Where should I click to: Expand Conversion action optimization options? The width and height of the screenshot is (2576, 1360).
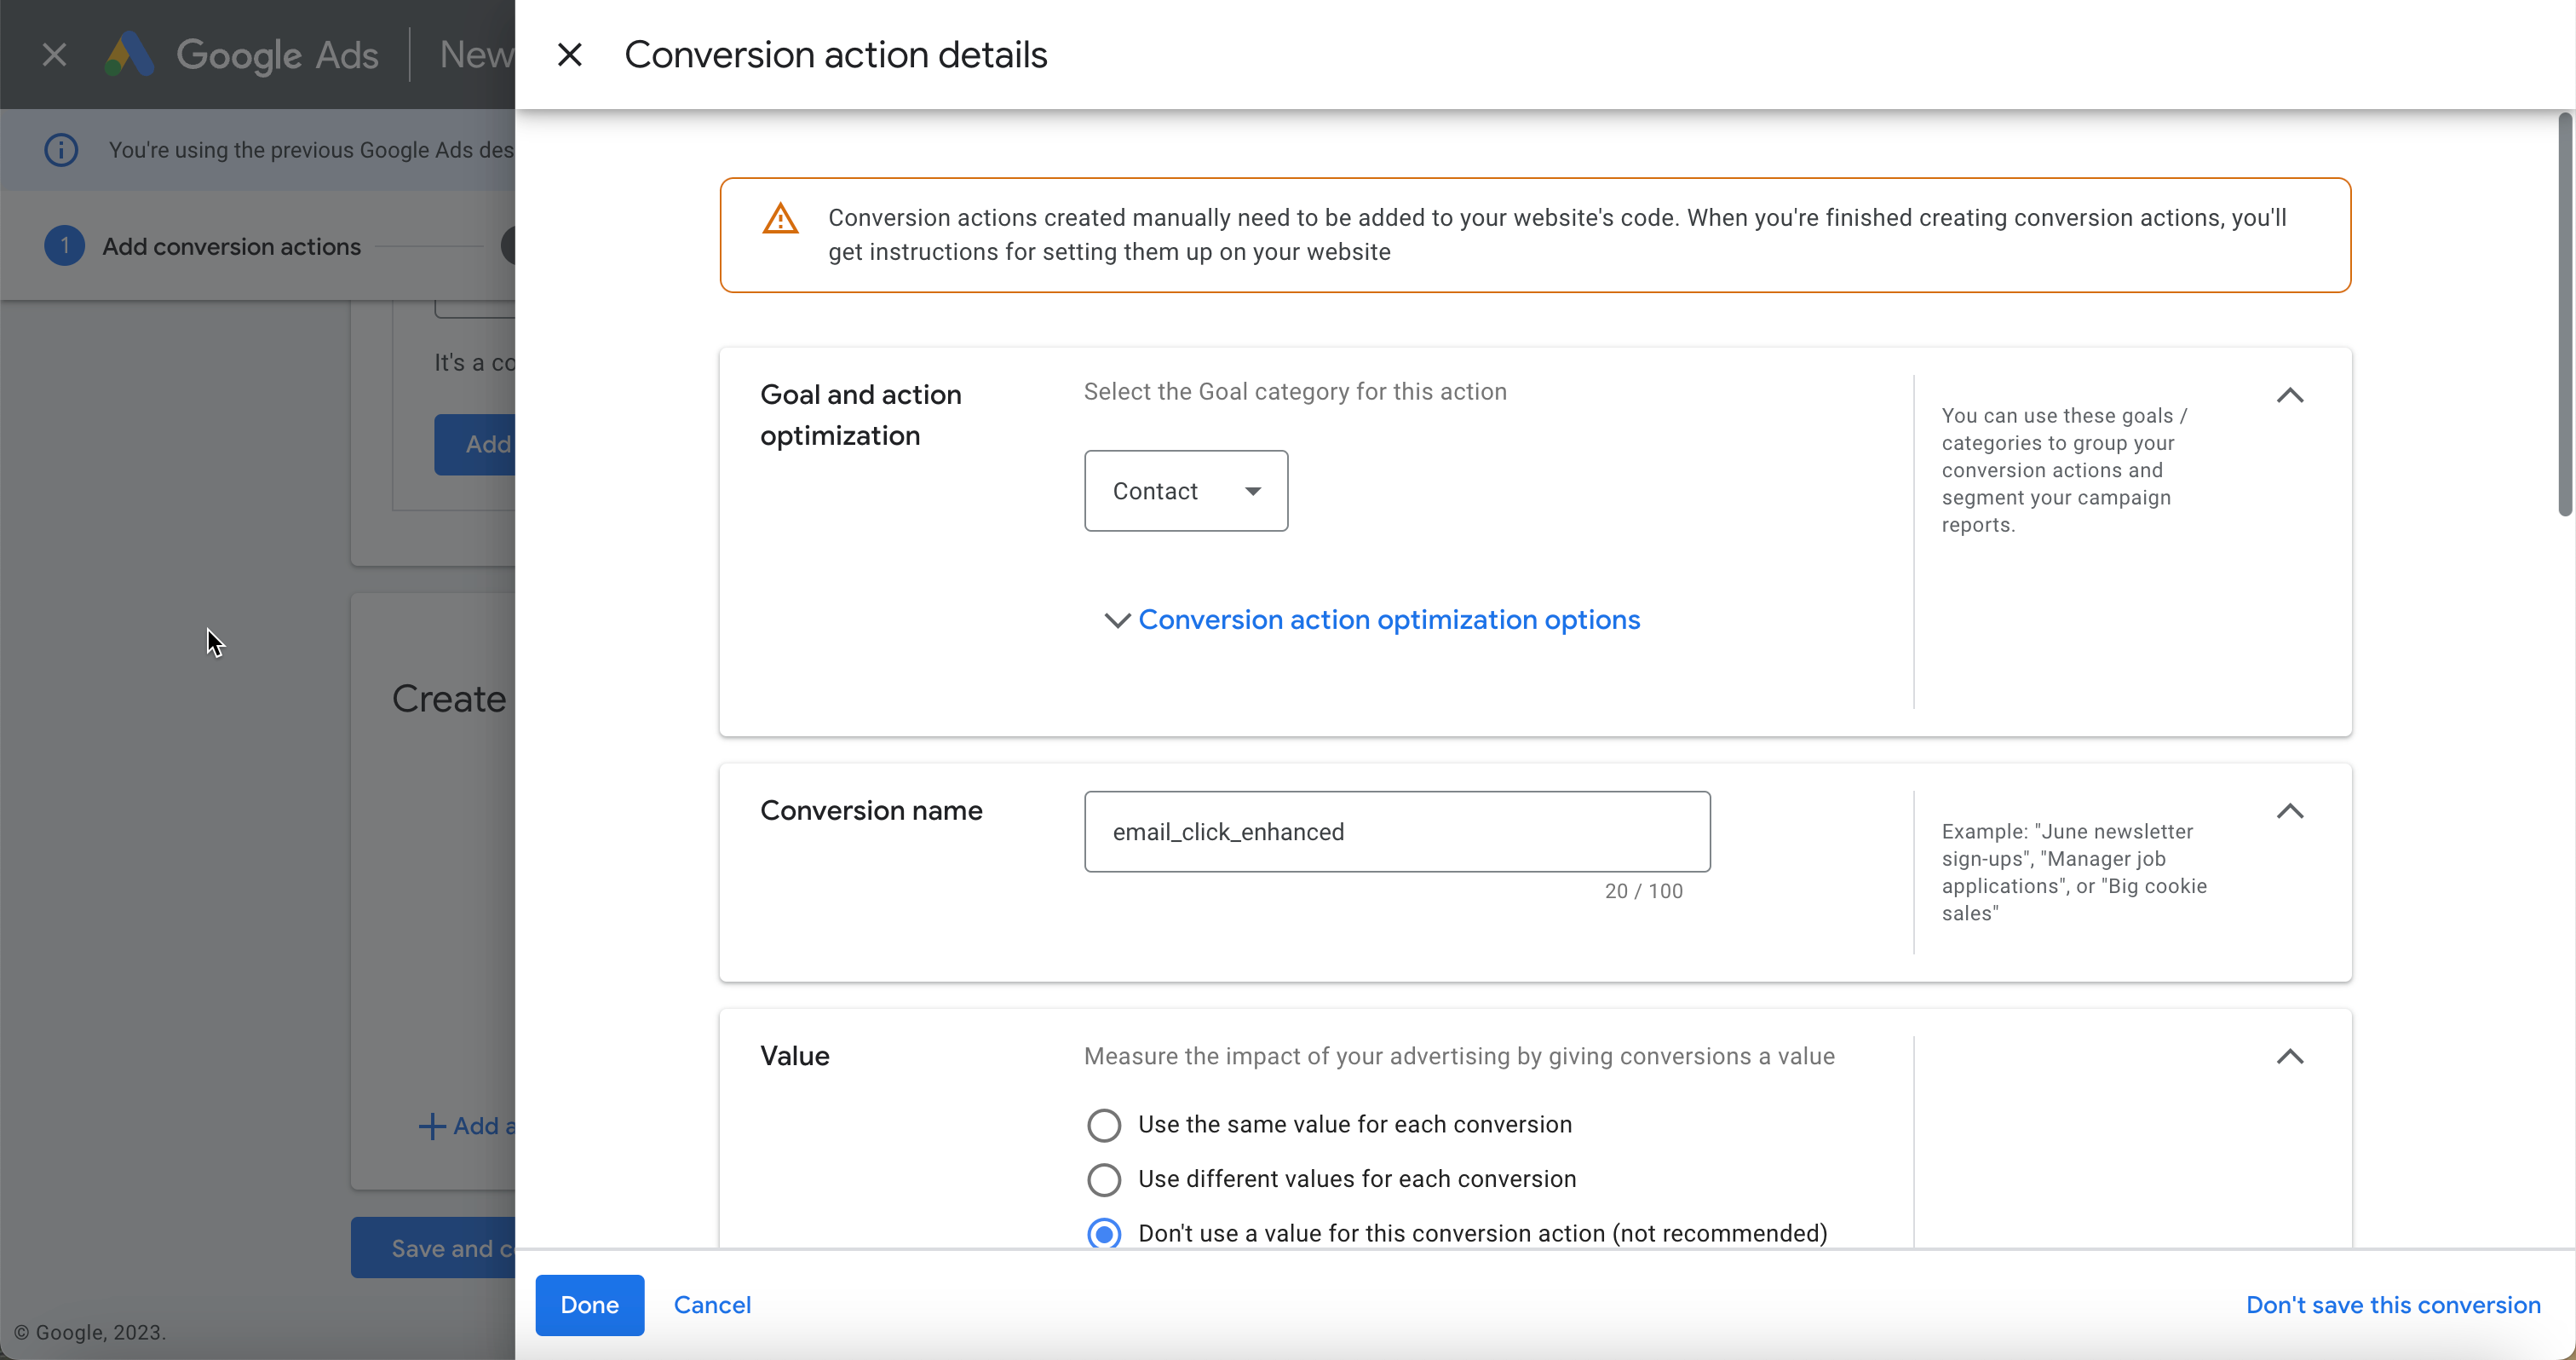pyautogui.click(x=1388, y=620)
